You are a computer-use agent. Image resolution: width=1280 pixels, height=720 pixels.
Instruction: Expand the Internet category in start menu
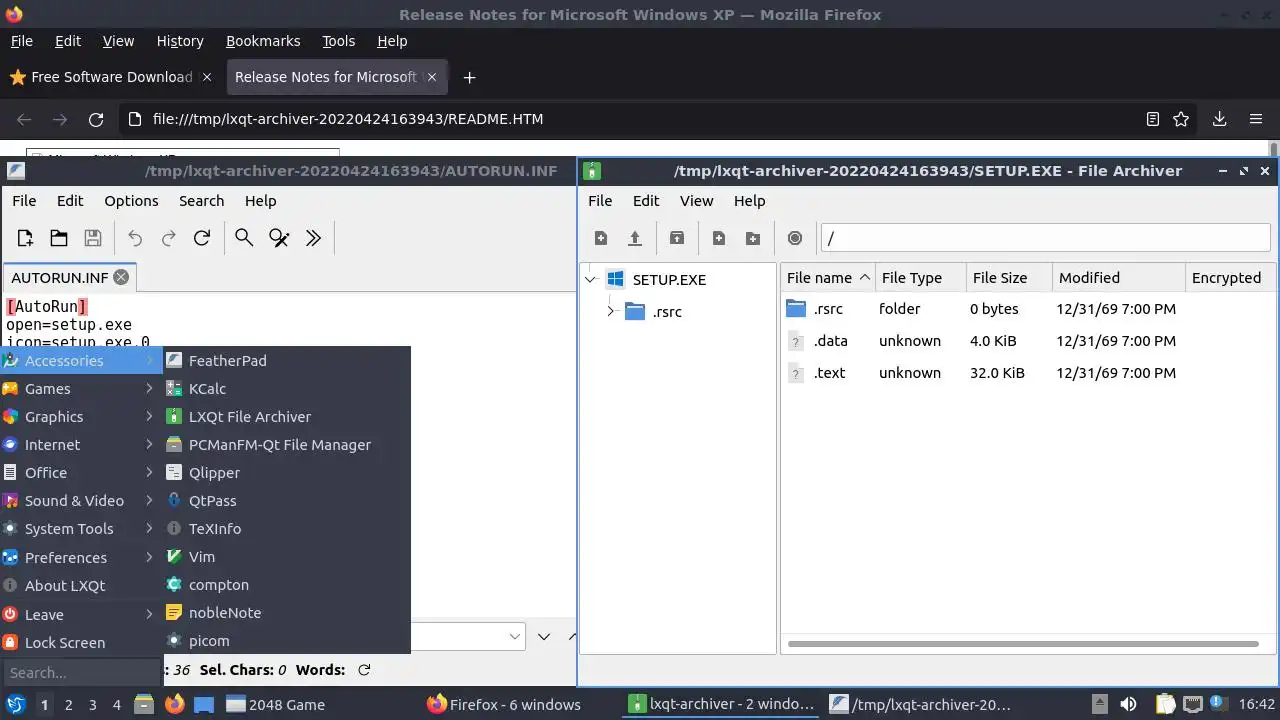pyautogui.click(x=81, y=445)
